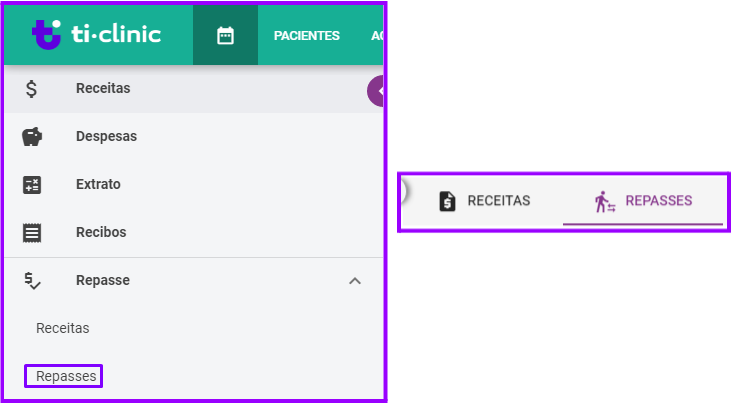Open Recibos from the sidebar
The height and width of the screenshot is (404, 732).
point(101,233)
